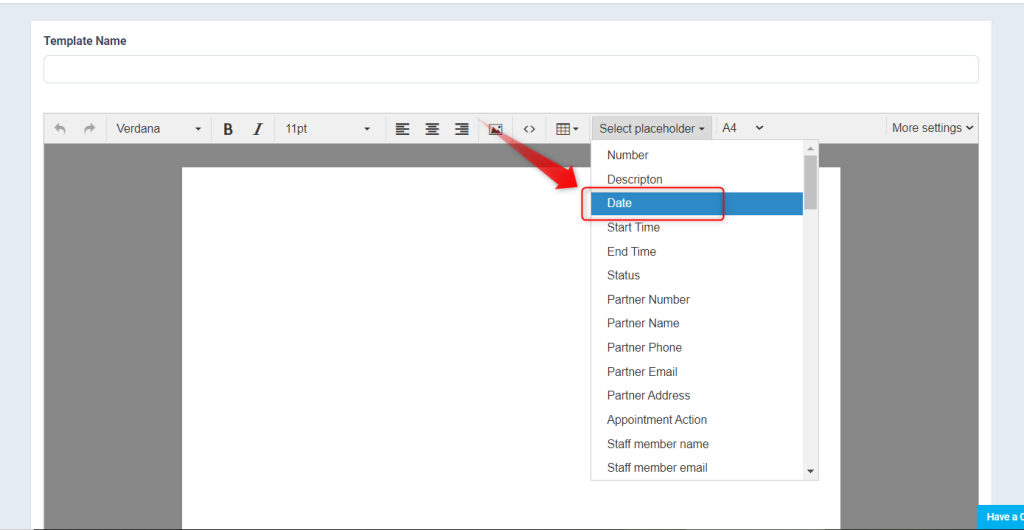
Task: Insert the Partner Address placeholder
Action: (x=697, y=396)
